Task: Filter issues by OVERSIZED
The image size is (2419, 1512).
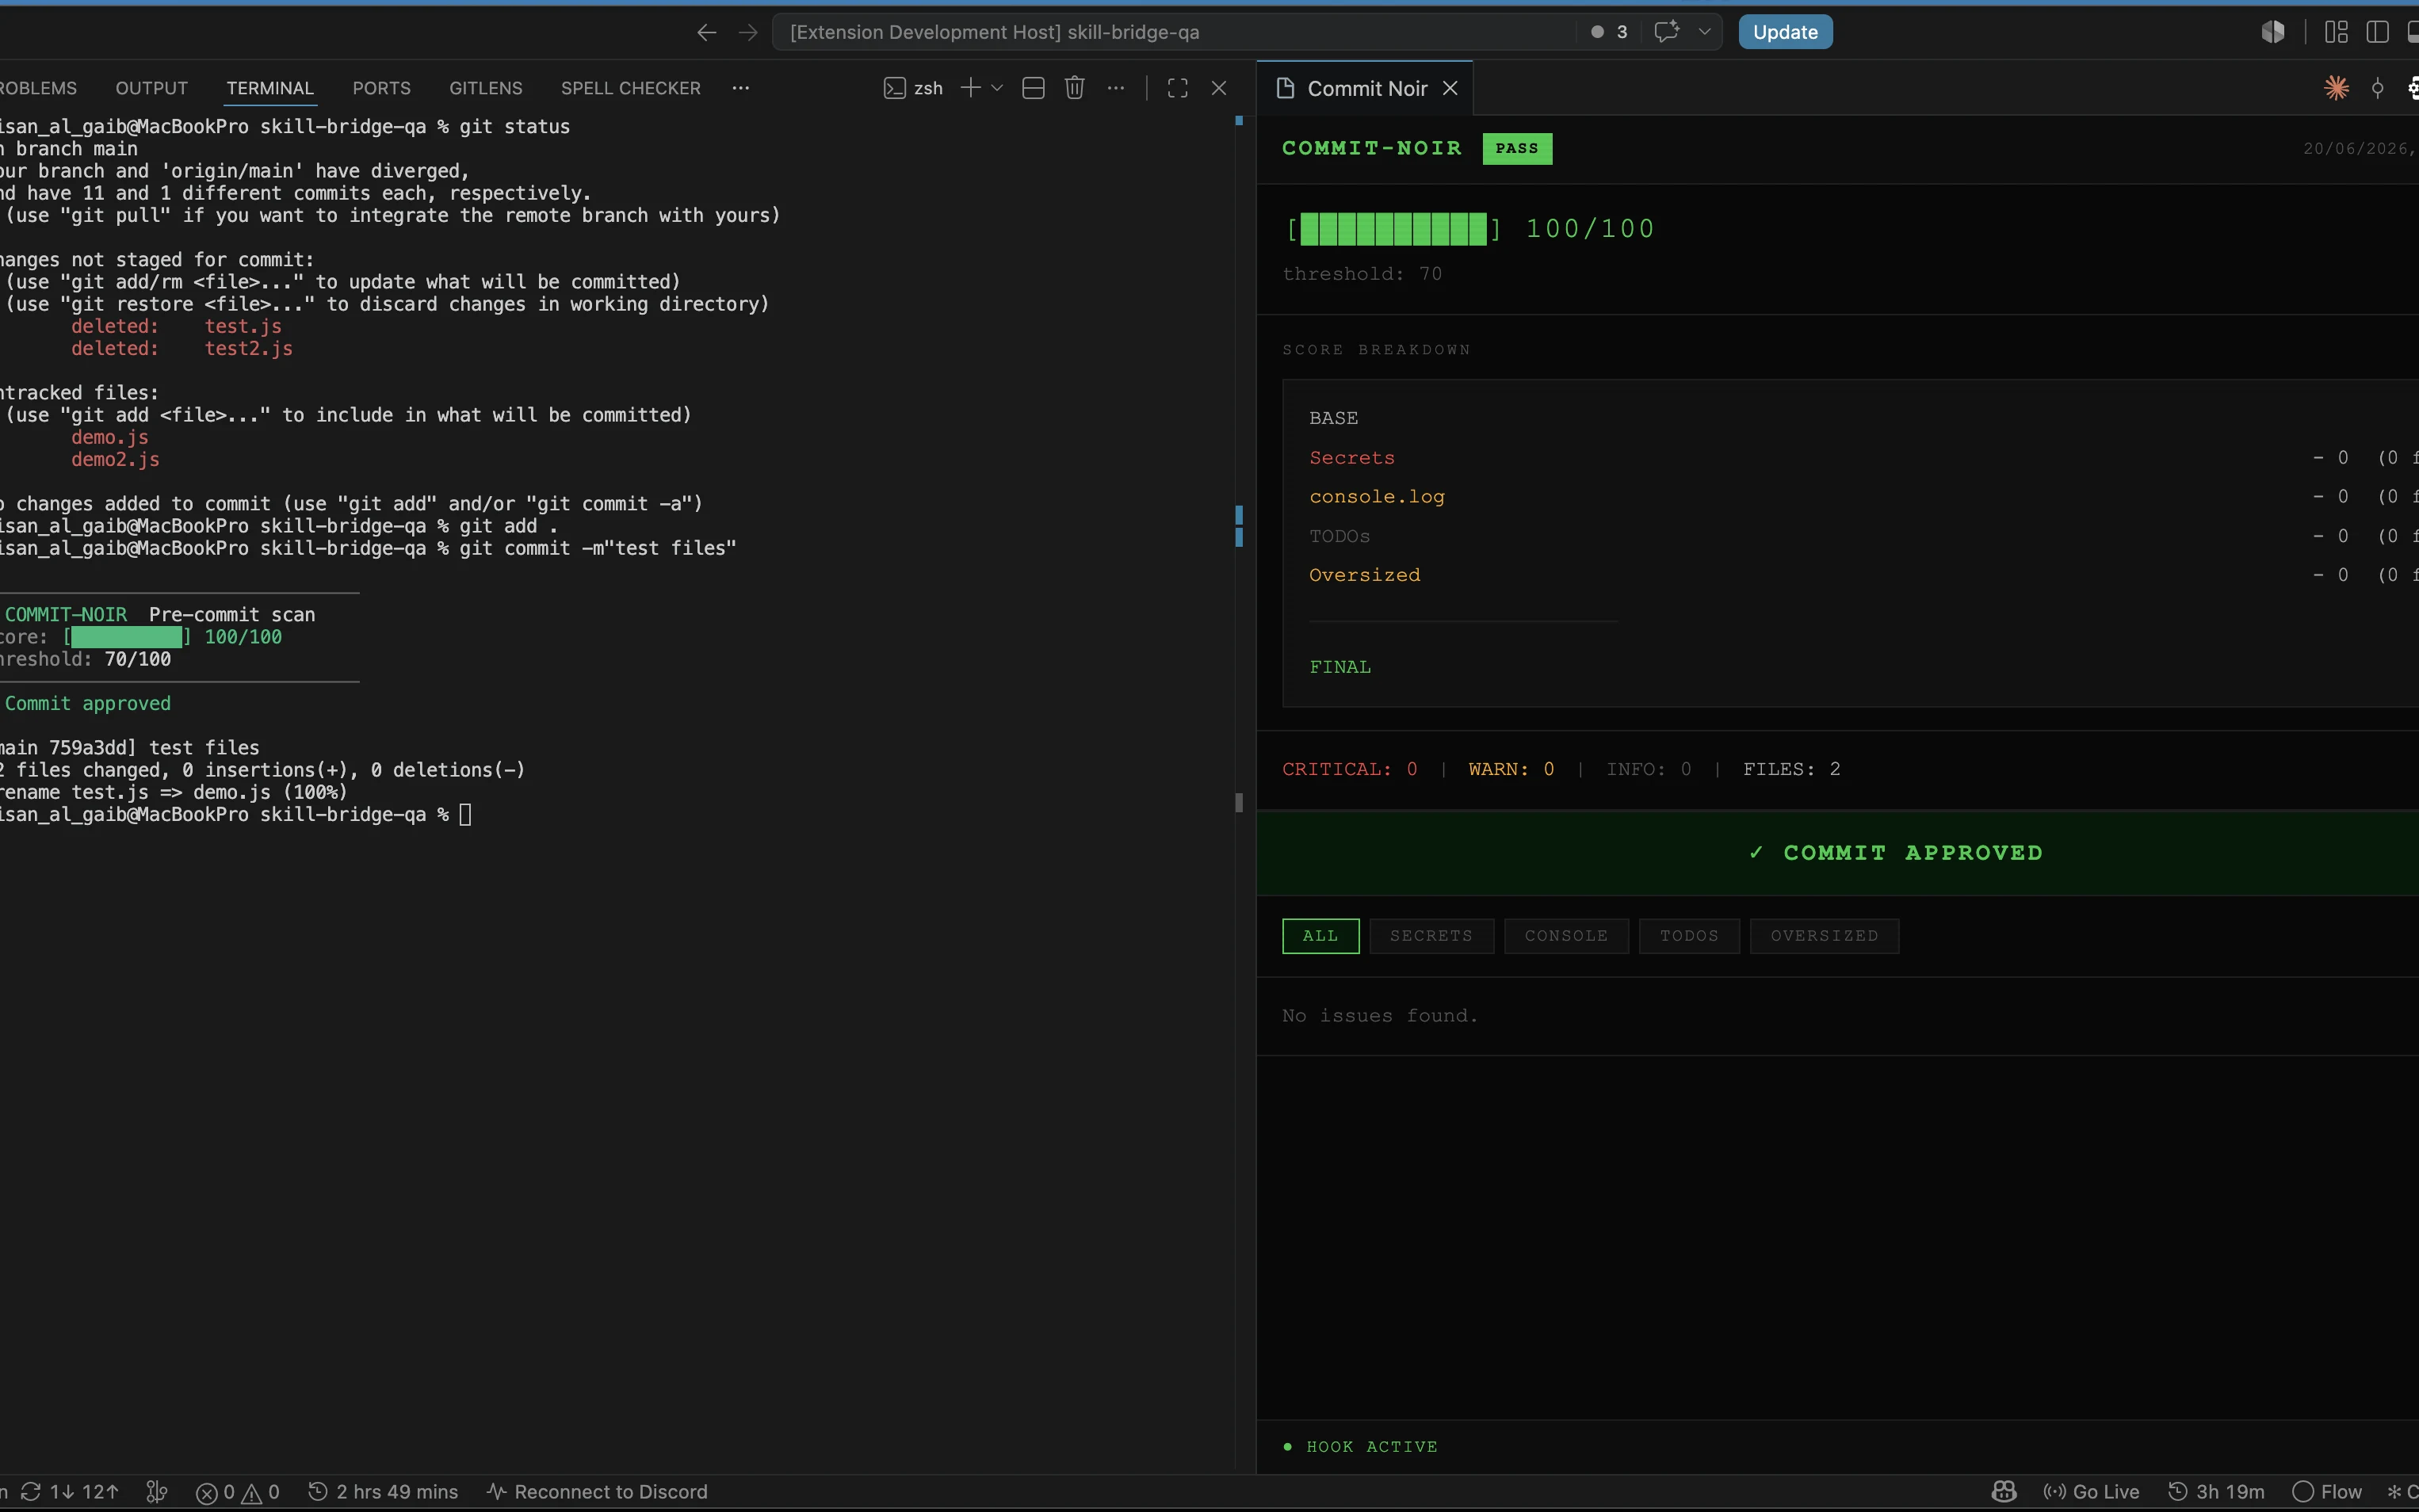Action: pyautogui.click(x=1824, y=936)
